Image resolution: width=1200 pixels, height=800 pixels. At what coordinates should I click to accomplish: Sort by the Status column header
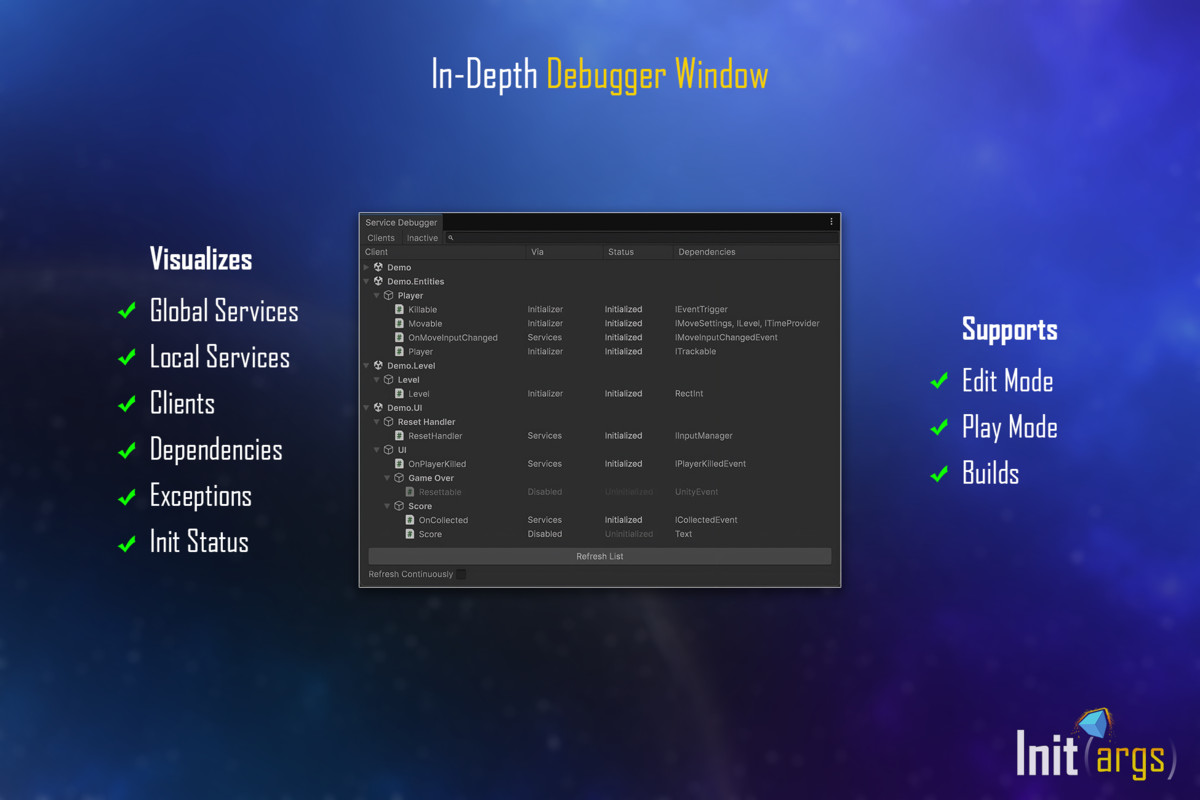638,252
